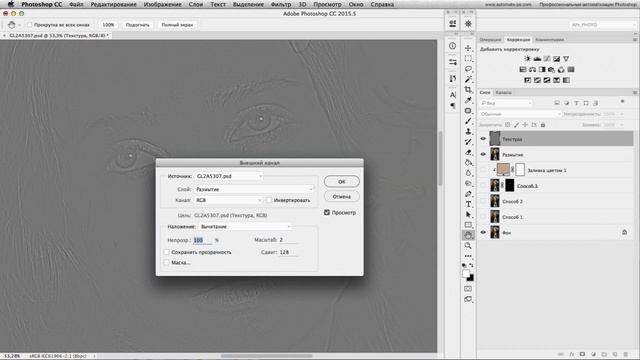Select the History Brush tool
The image size is (640, 360).
point(468,142)
